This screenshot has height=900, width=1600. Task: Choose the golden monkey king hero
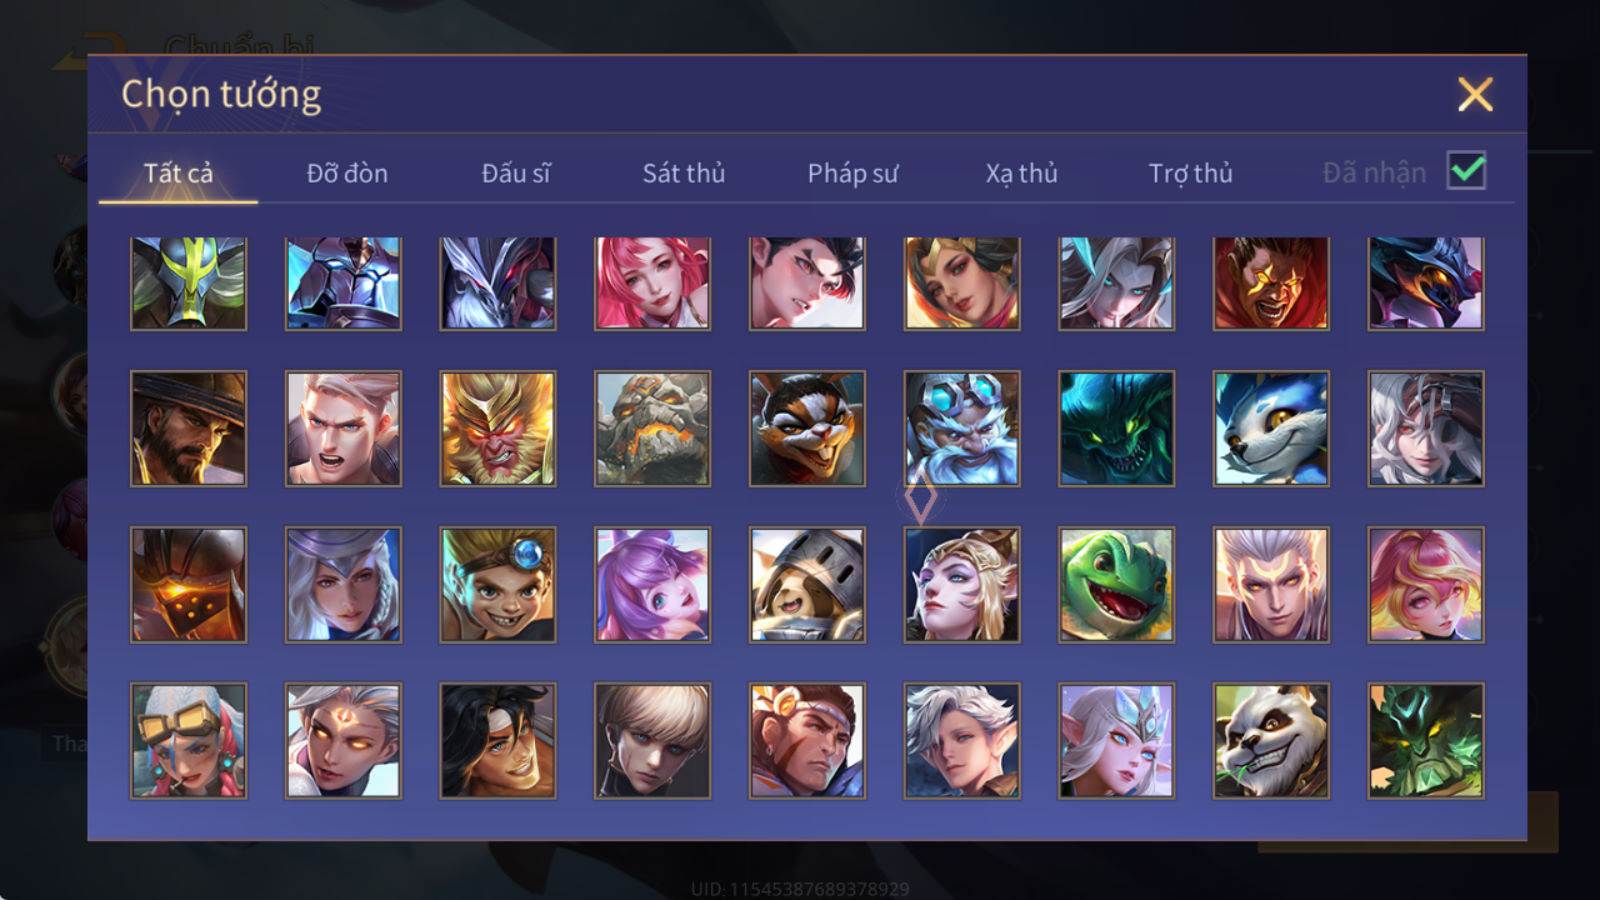(498, 429)
